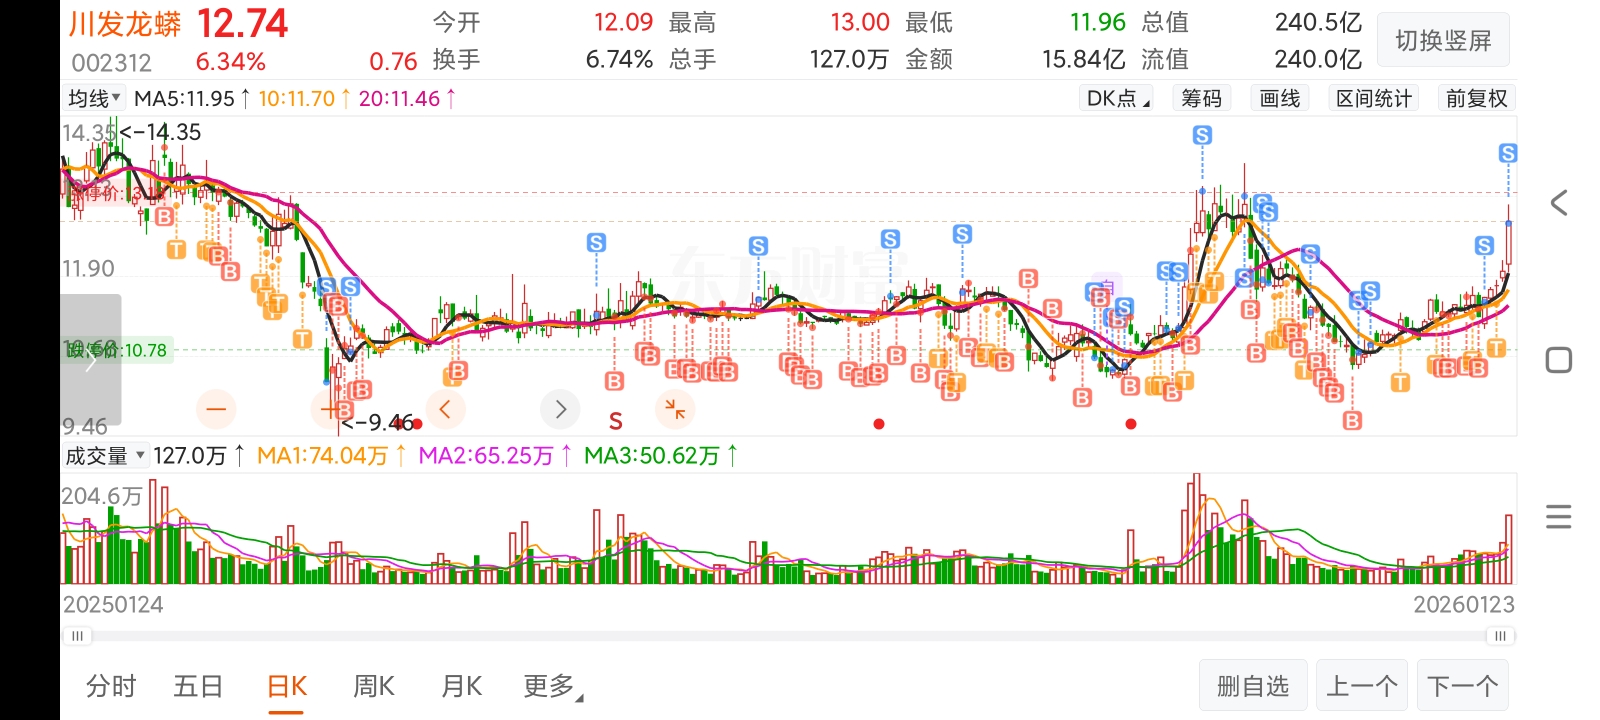Click the topmost S sell marker near 13.00 peak
Screen dimensions: 1600x720
tap(1202, 135)
